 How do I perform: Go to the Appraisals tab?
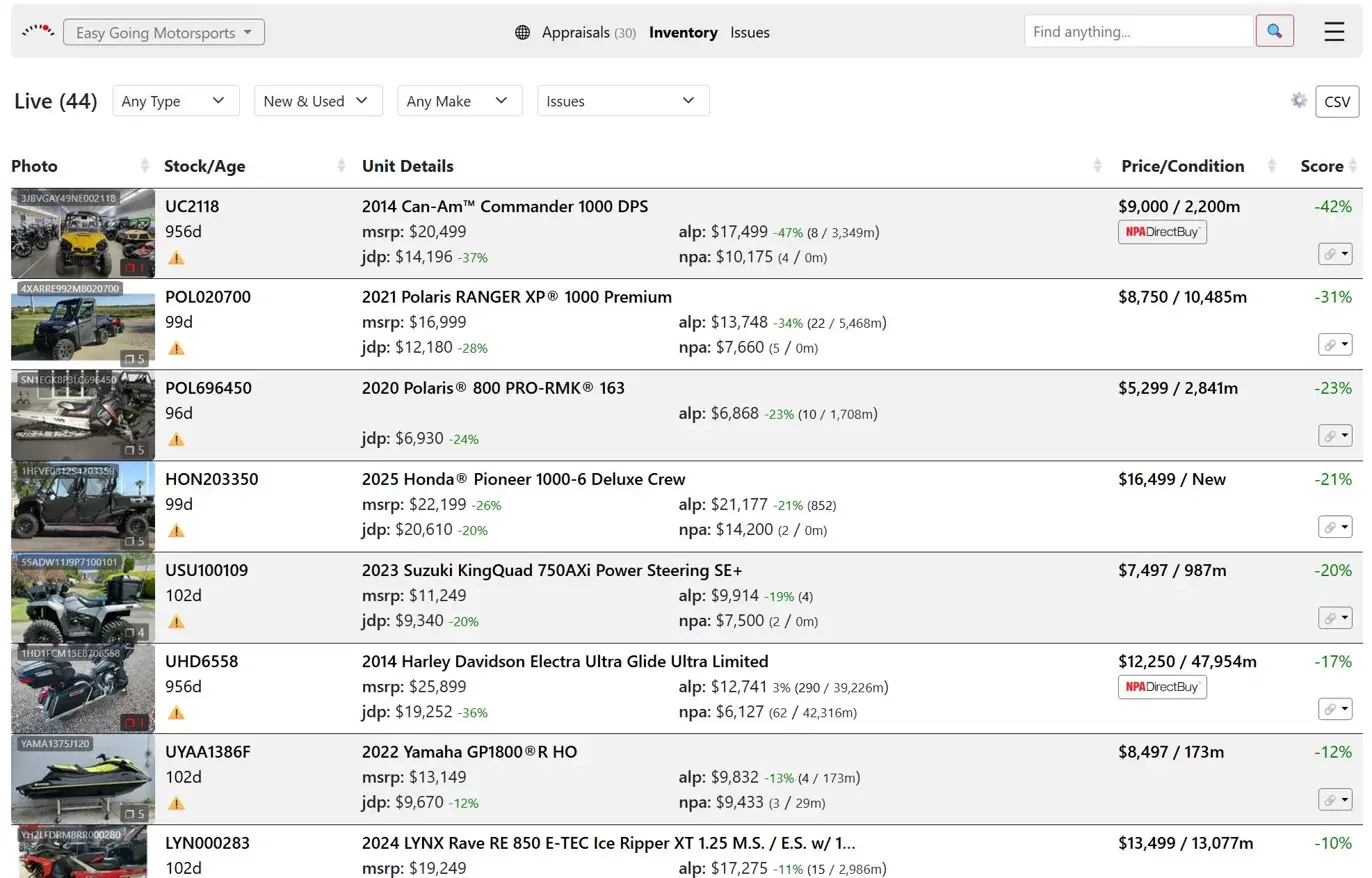pyautogui.click(x=589, y=32)
